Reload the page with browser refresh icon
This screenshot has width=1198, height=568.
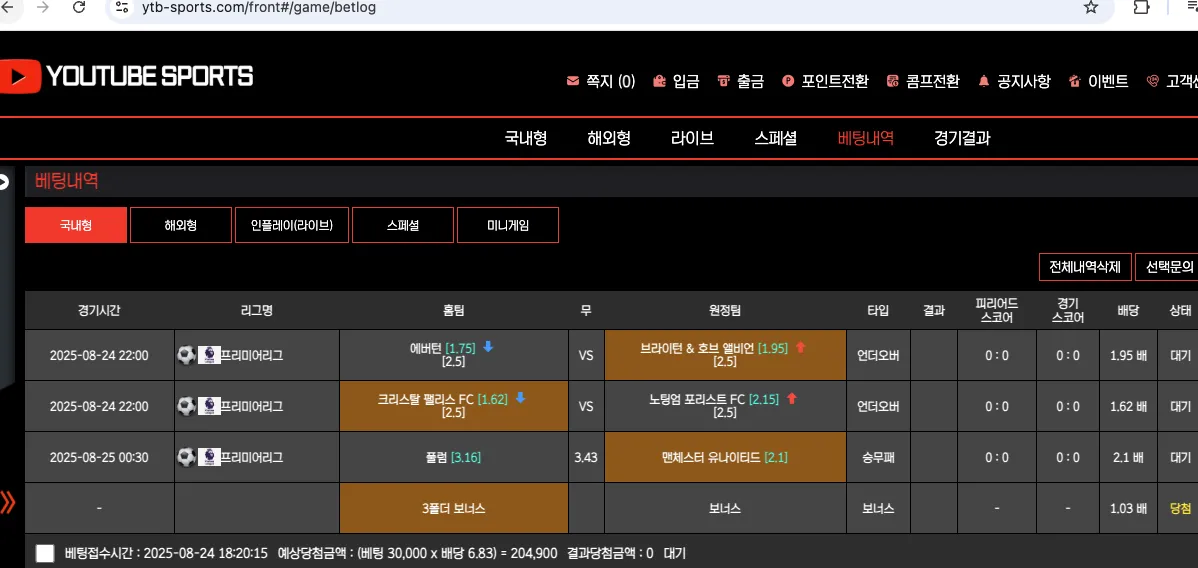[79, 8]
